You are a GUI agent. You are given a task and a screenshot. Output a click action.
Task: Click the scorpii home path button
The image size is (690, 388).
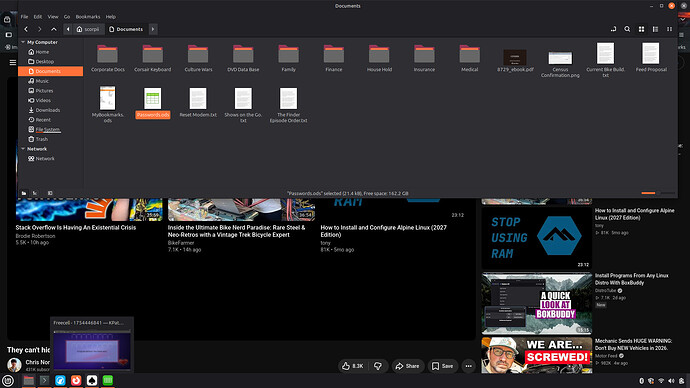88,29
